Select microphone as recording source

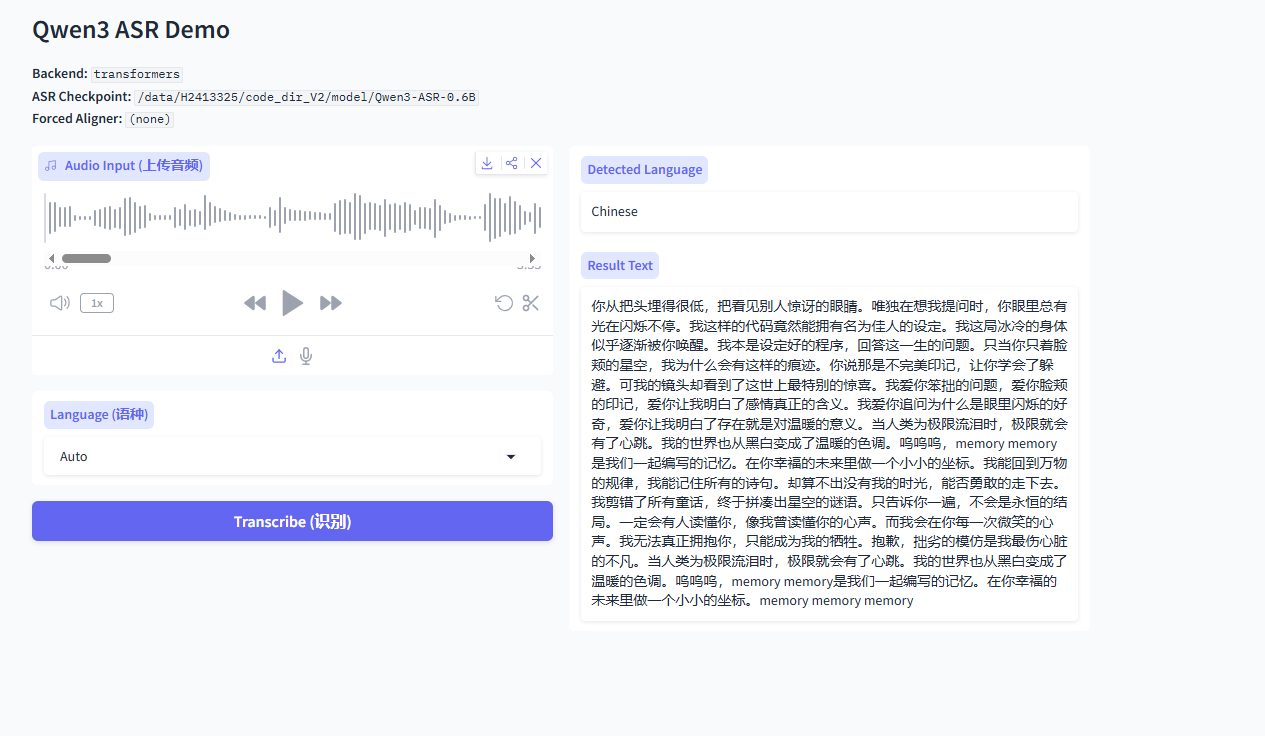tap(306, 356)
